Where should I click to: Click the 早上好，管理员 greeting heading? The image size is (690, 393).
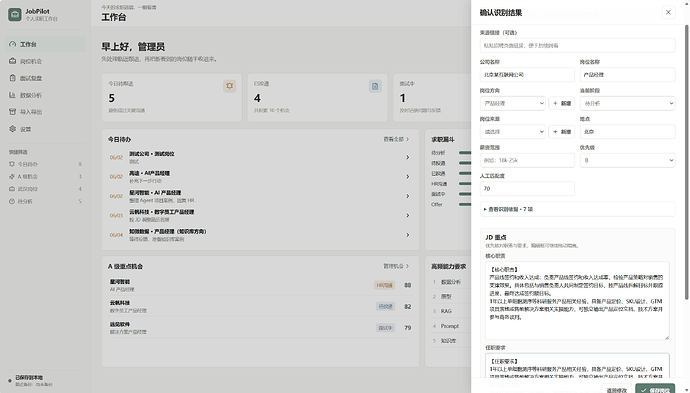(x=133, y=47)
